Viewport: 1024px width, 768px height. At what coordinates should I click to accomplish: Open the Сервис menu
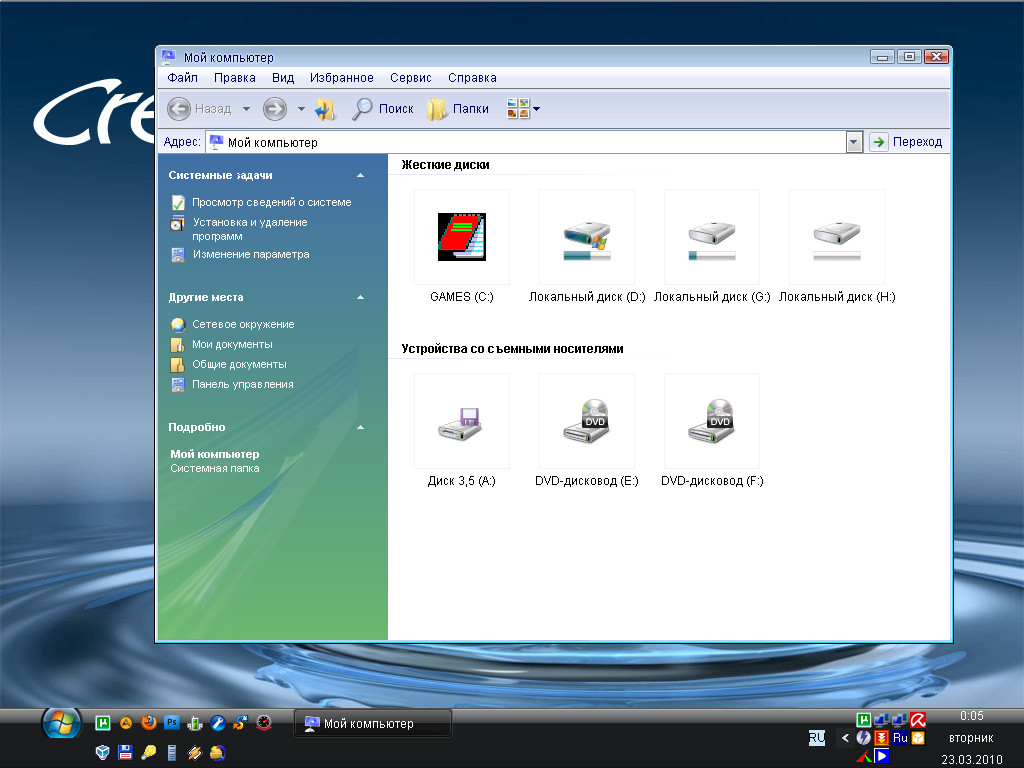(x=410, y=78)
